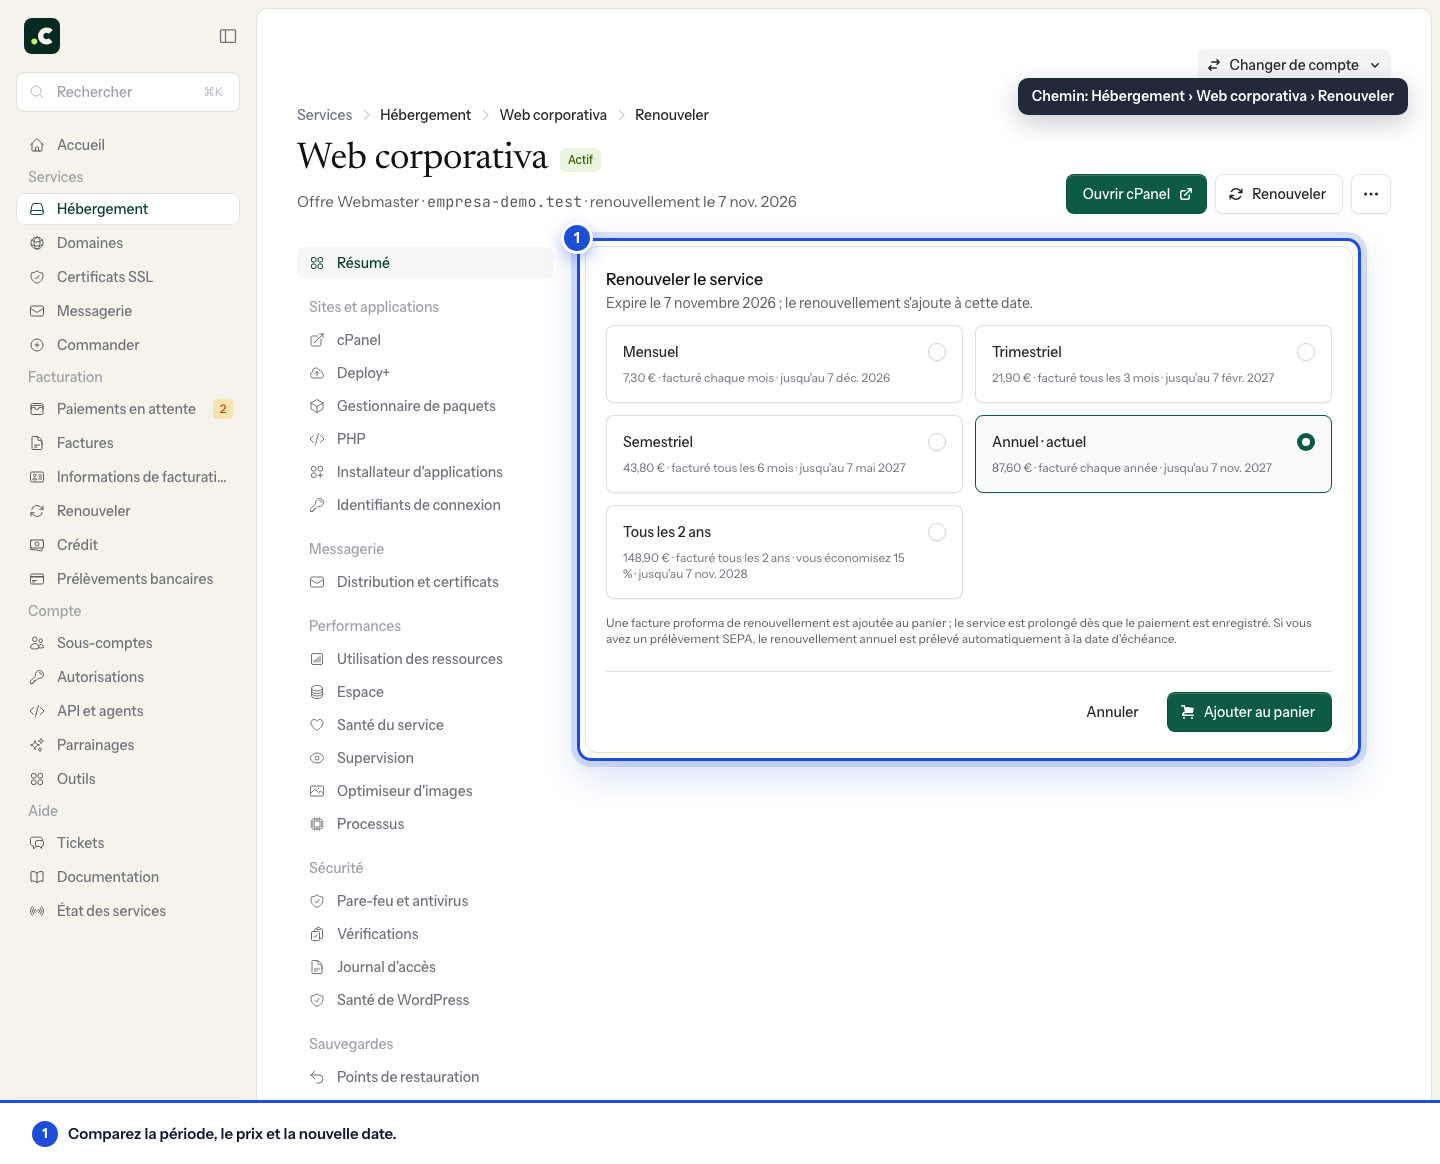Open the Changer de compte dropdown
Viewport: 1440px width, 1164px height.
(1294, 65)
